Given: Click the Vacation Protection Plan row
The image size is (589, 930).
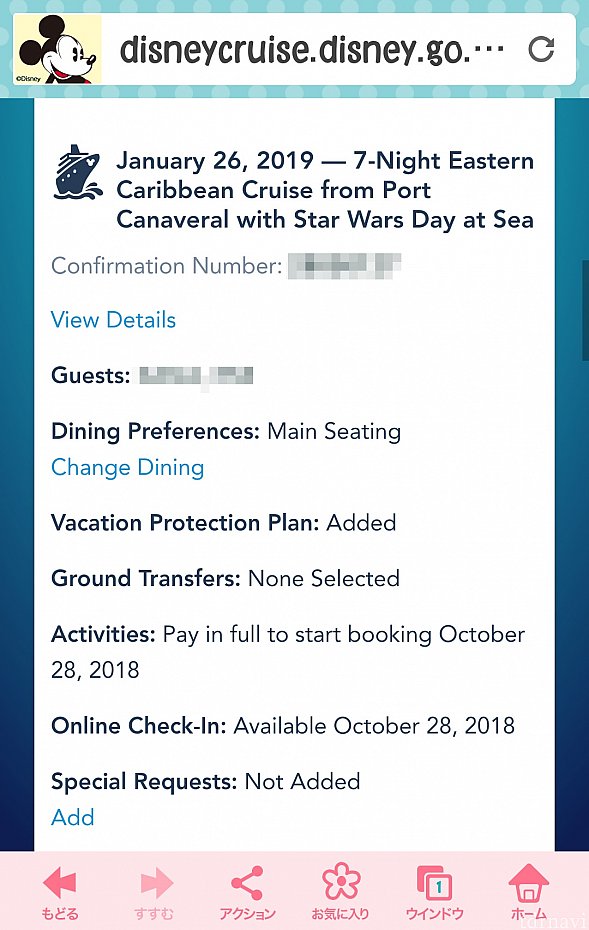Looking at the screenshot, I should pyautogui.click(x=224, y=523).
